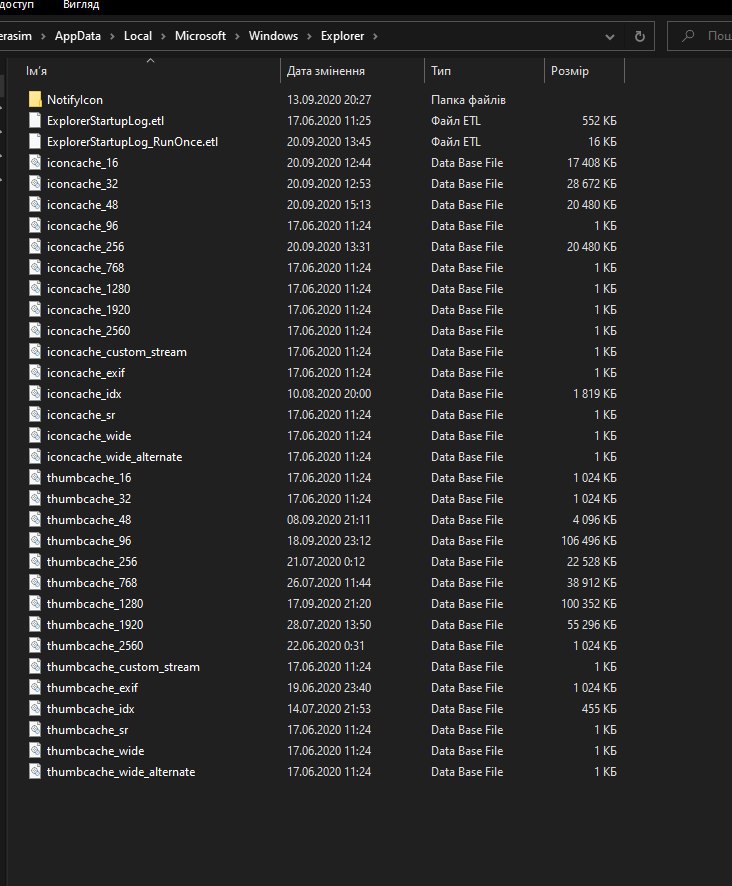Expand the chevron after AppData breadcrumb

click(112, 37)
